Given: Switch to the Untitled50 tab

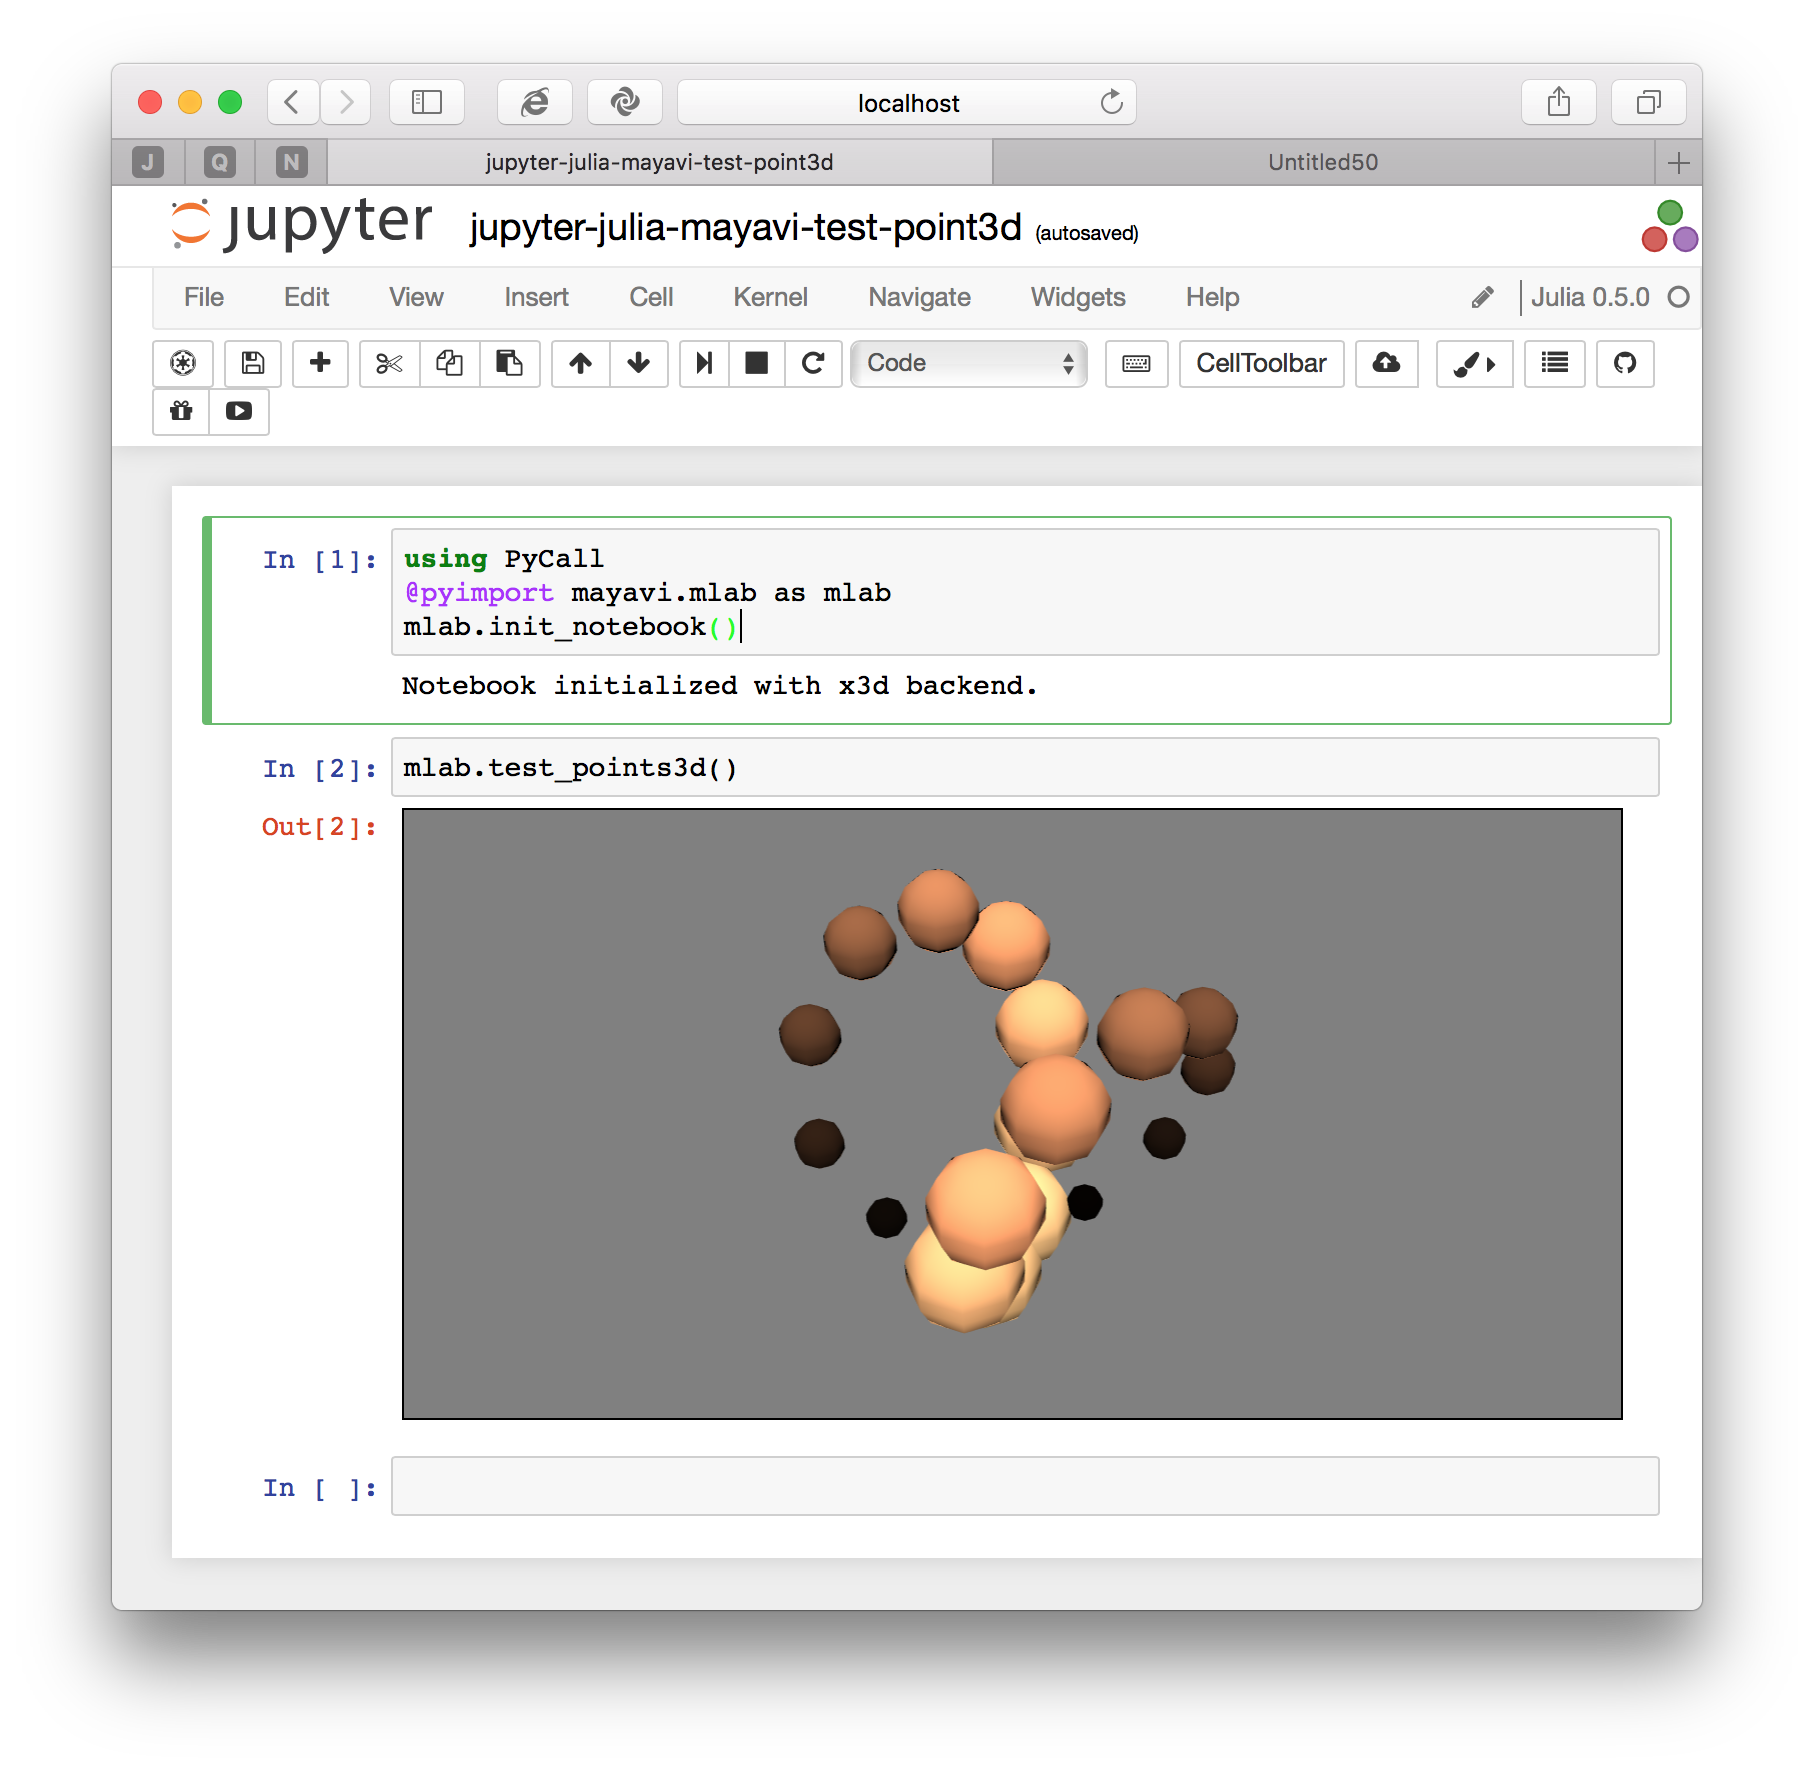Looking at the screenshot, I should click(x=1323, y=162).
